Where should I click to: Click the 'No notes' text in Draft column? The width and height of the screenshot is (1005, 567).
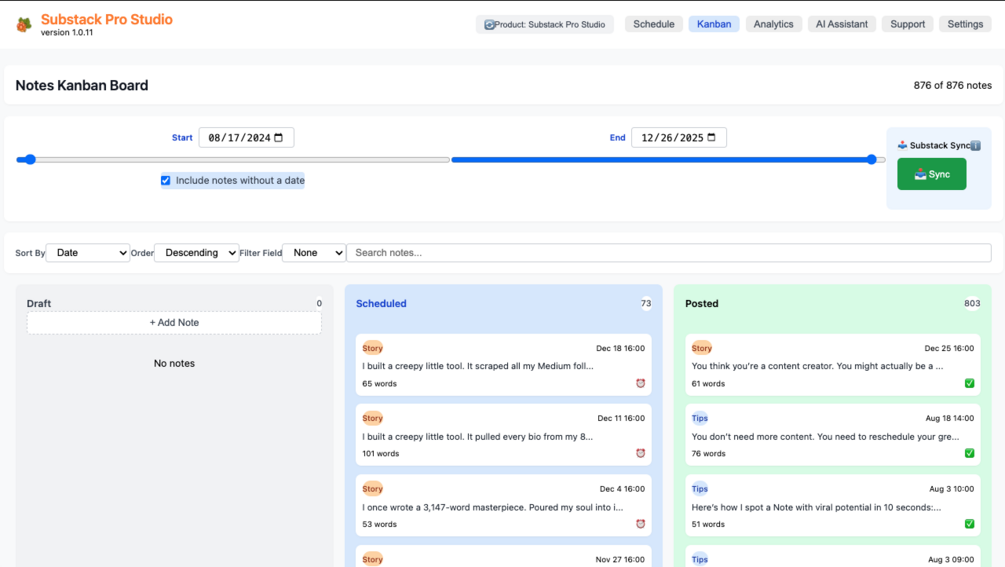coord(174,363)
